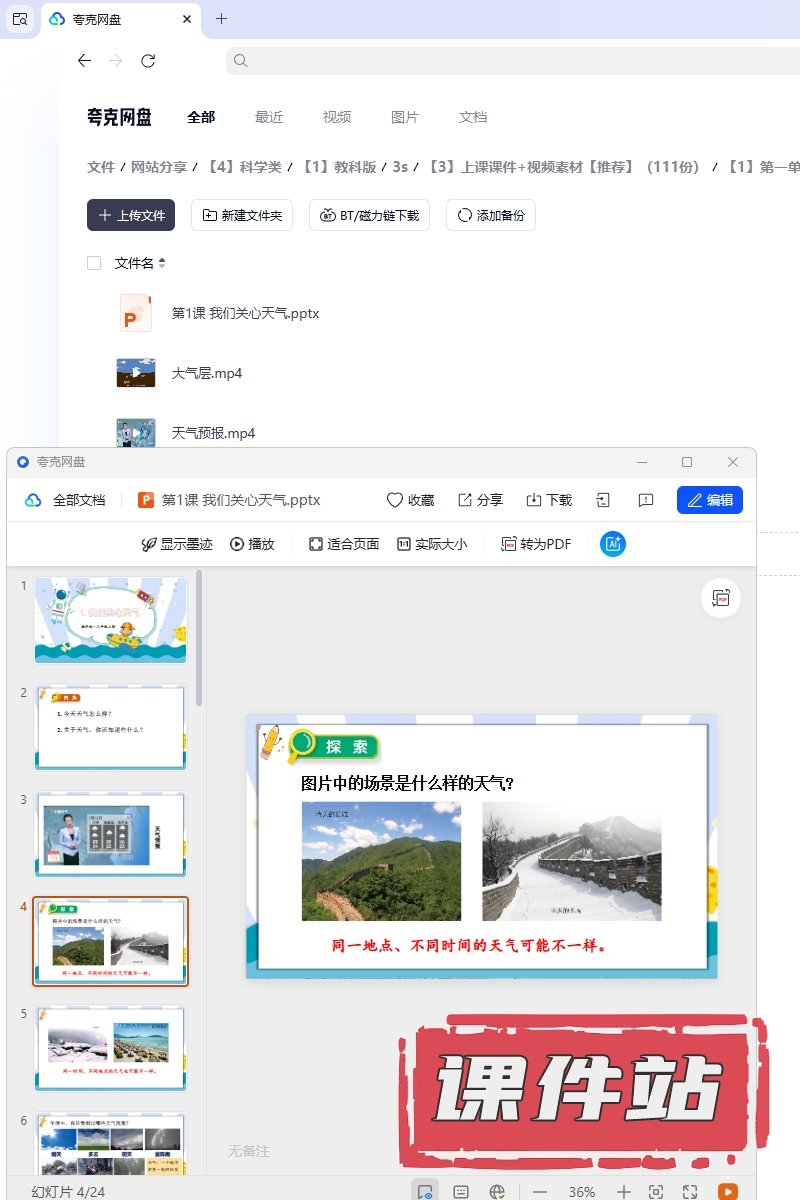
Task: Click zoom in plus in status bar
Action: pyautogui.click(x=623, y=1192)
